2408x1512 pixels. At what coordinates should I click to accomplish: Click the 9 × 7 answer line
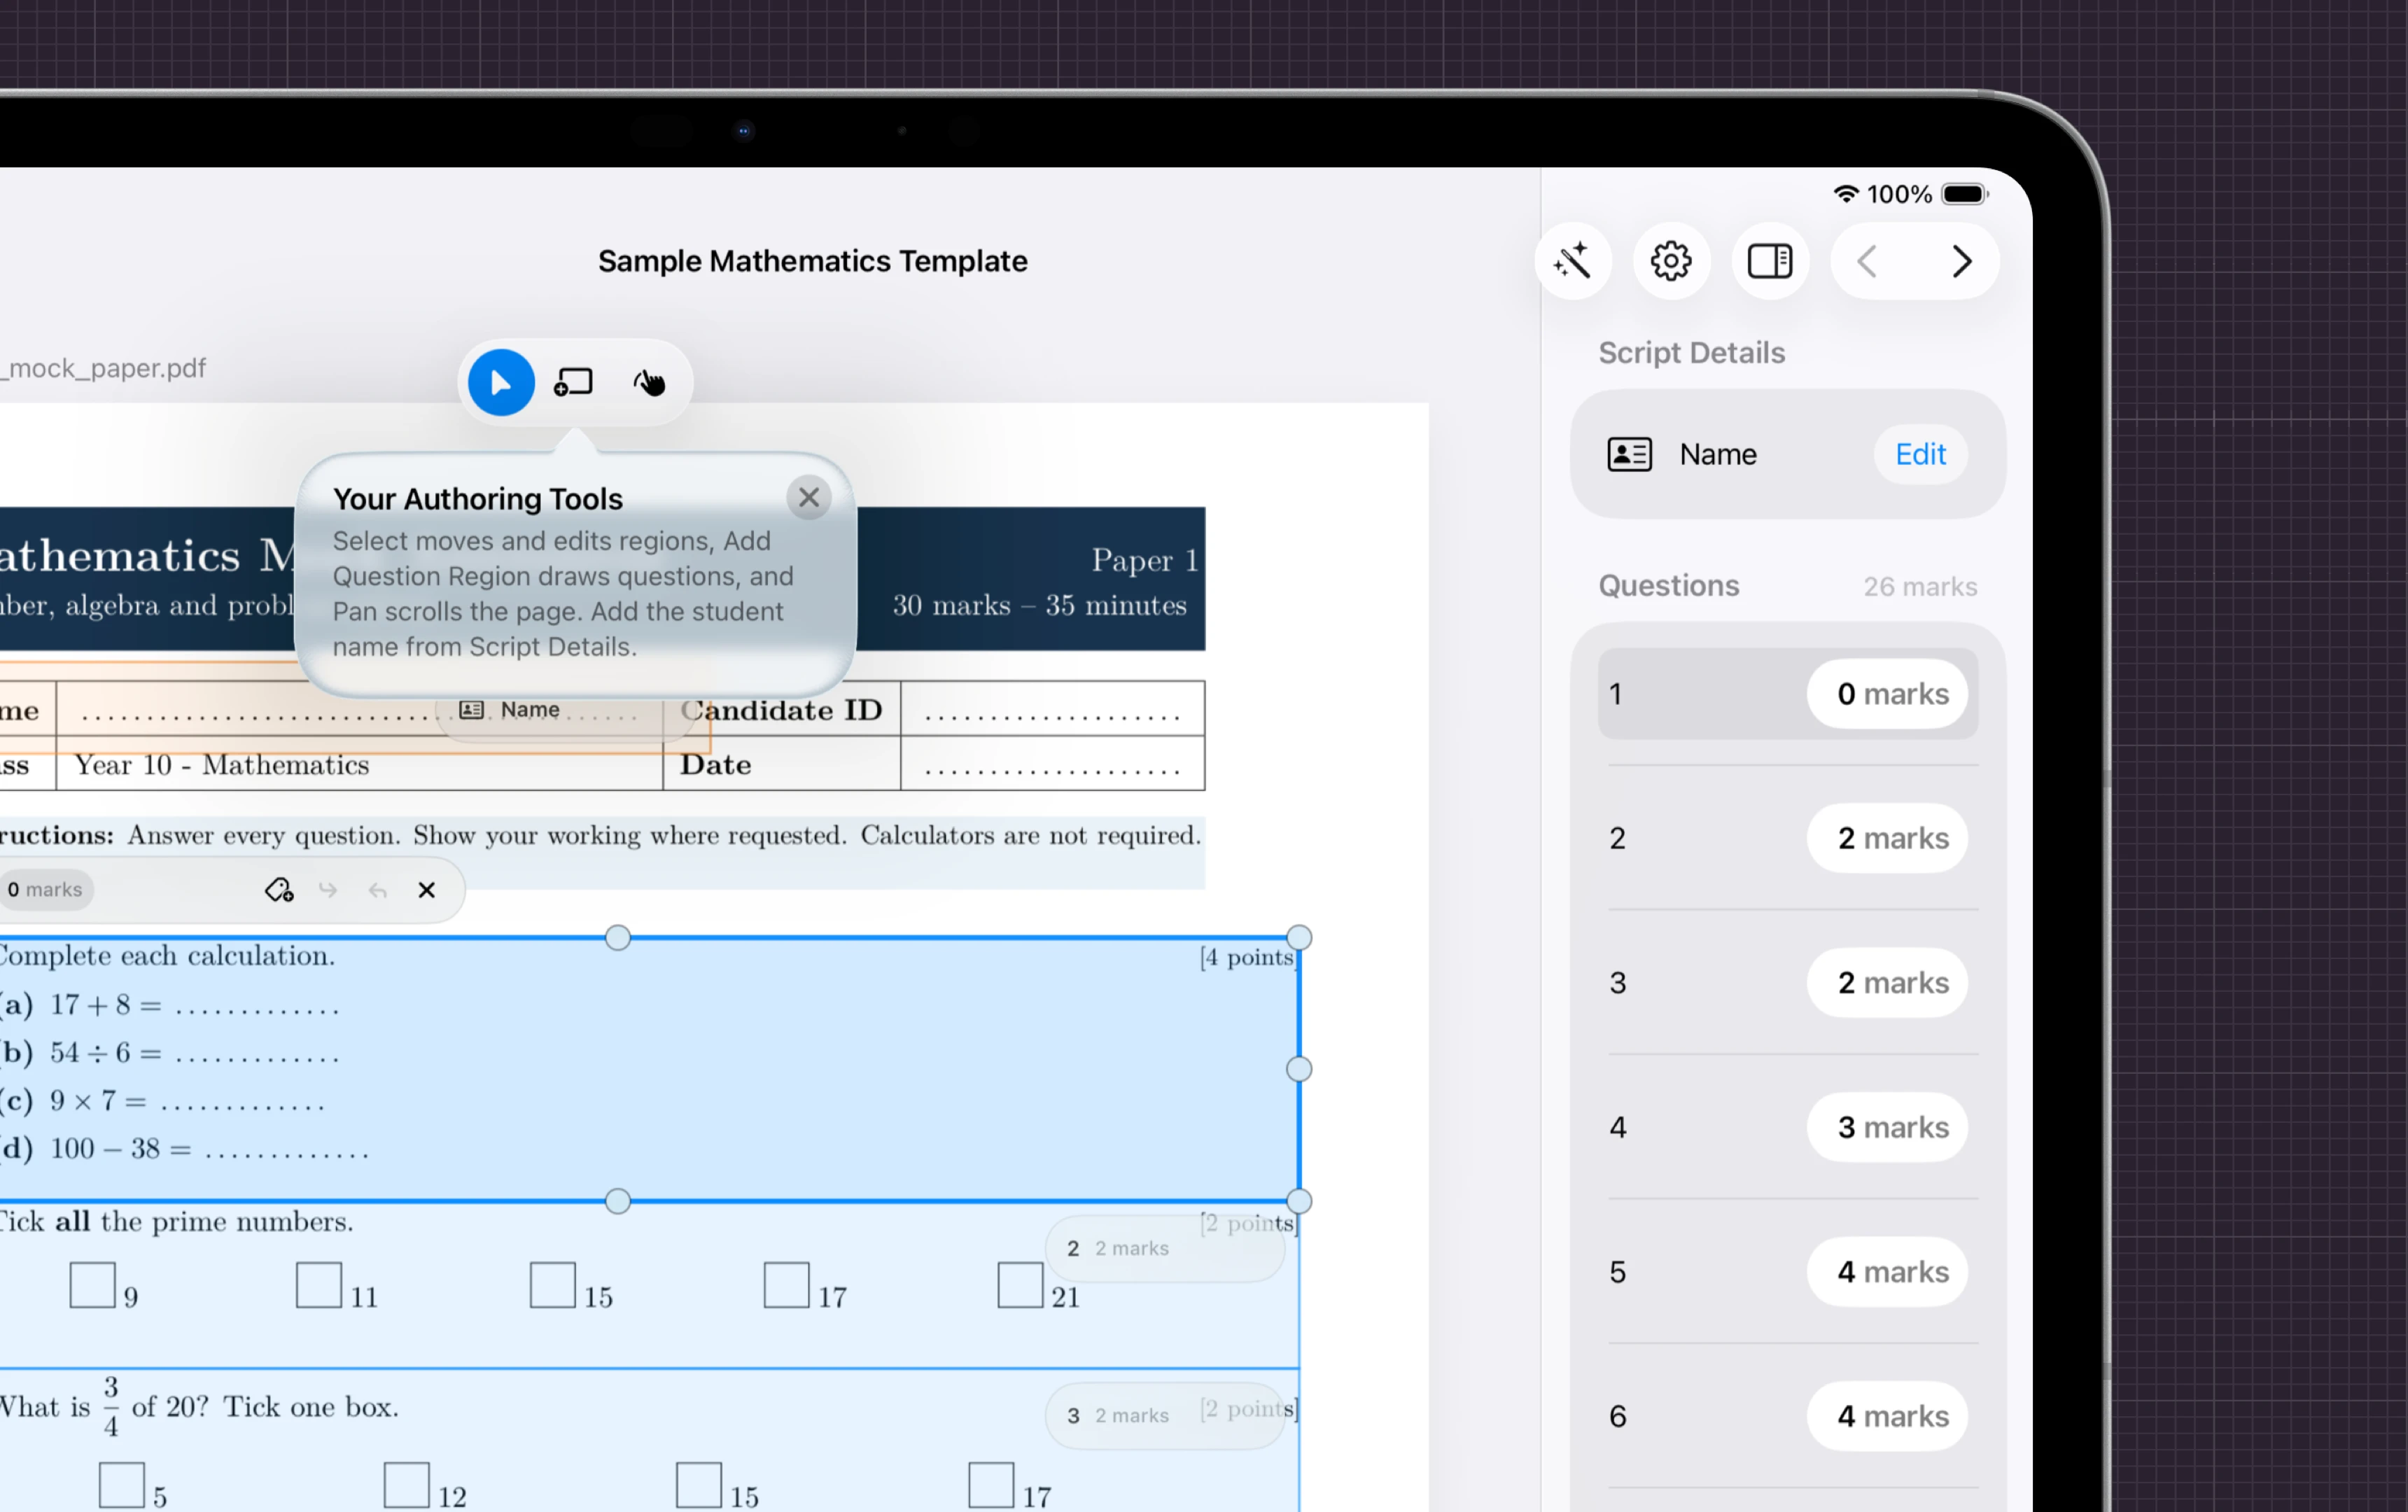(242, 1108)
